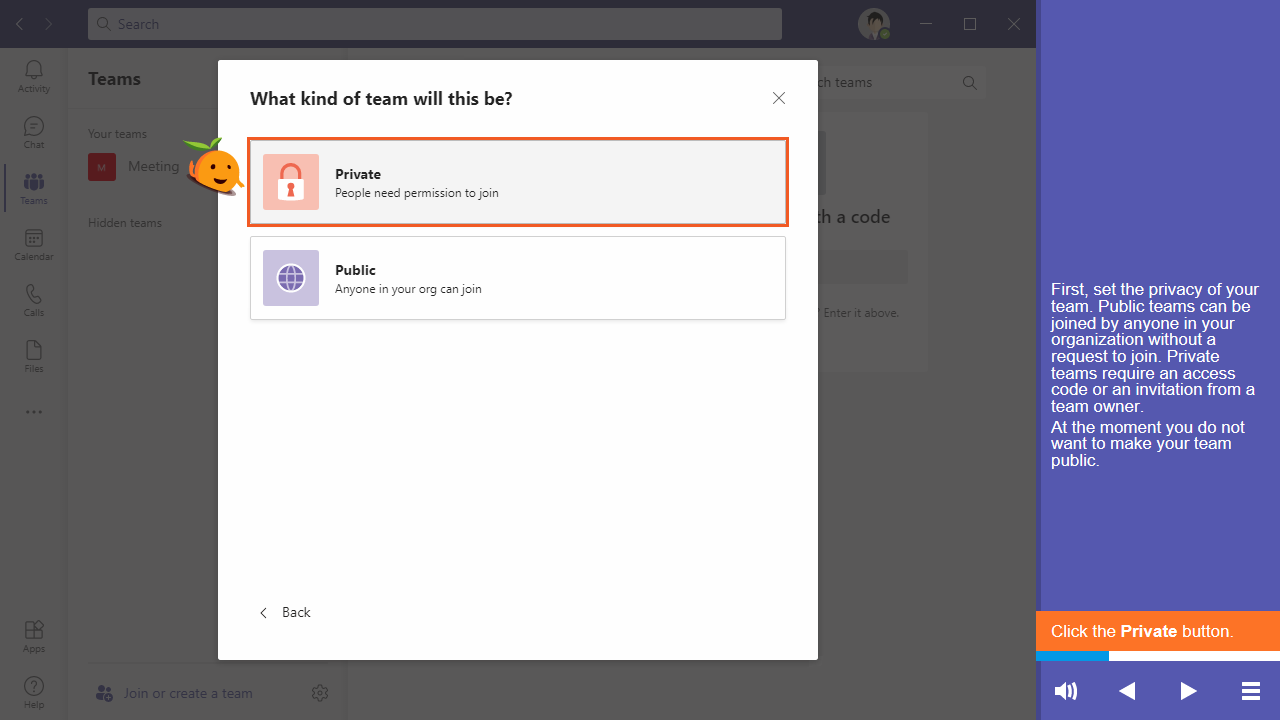Minimize the Teams window
The height and width of the screenshot is (720, 1280).
(926, 24)
